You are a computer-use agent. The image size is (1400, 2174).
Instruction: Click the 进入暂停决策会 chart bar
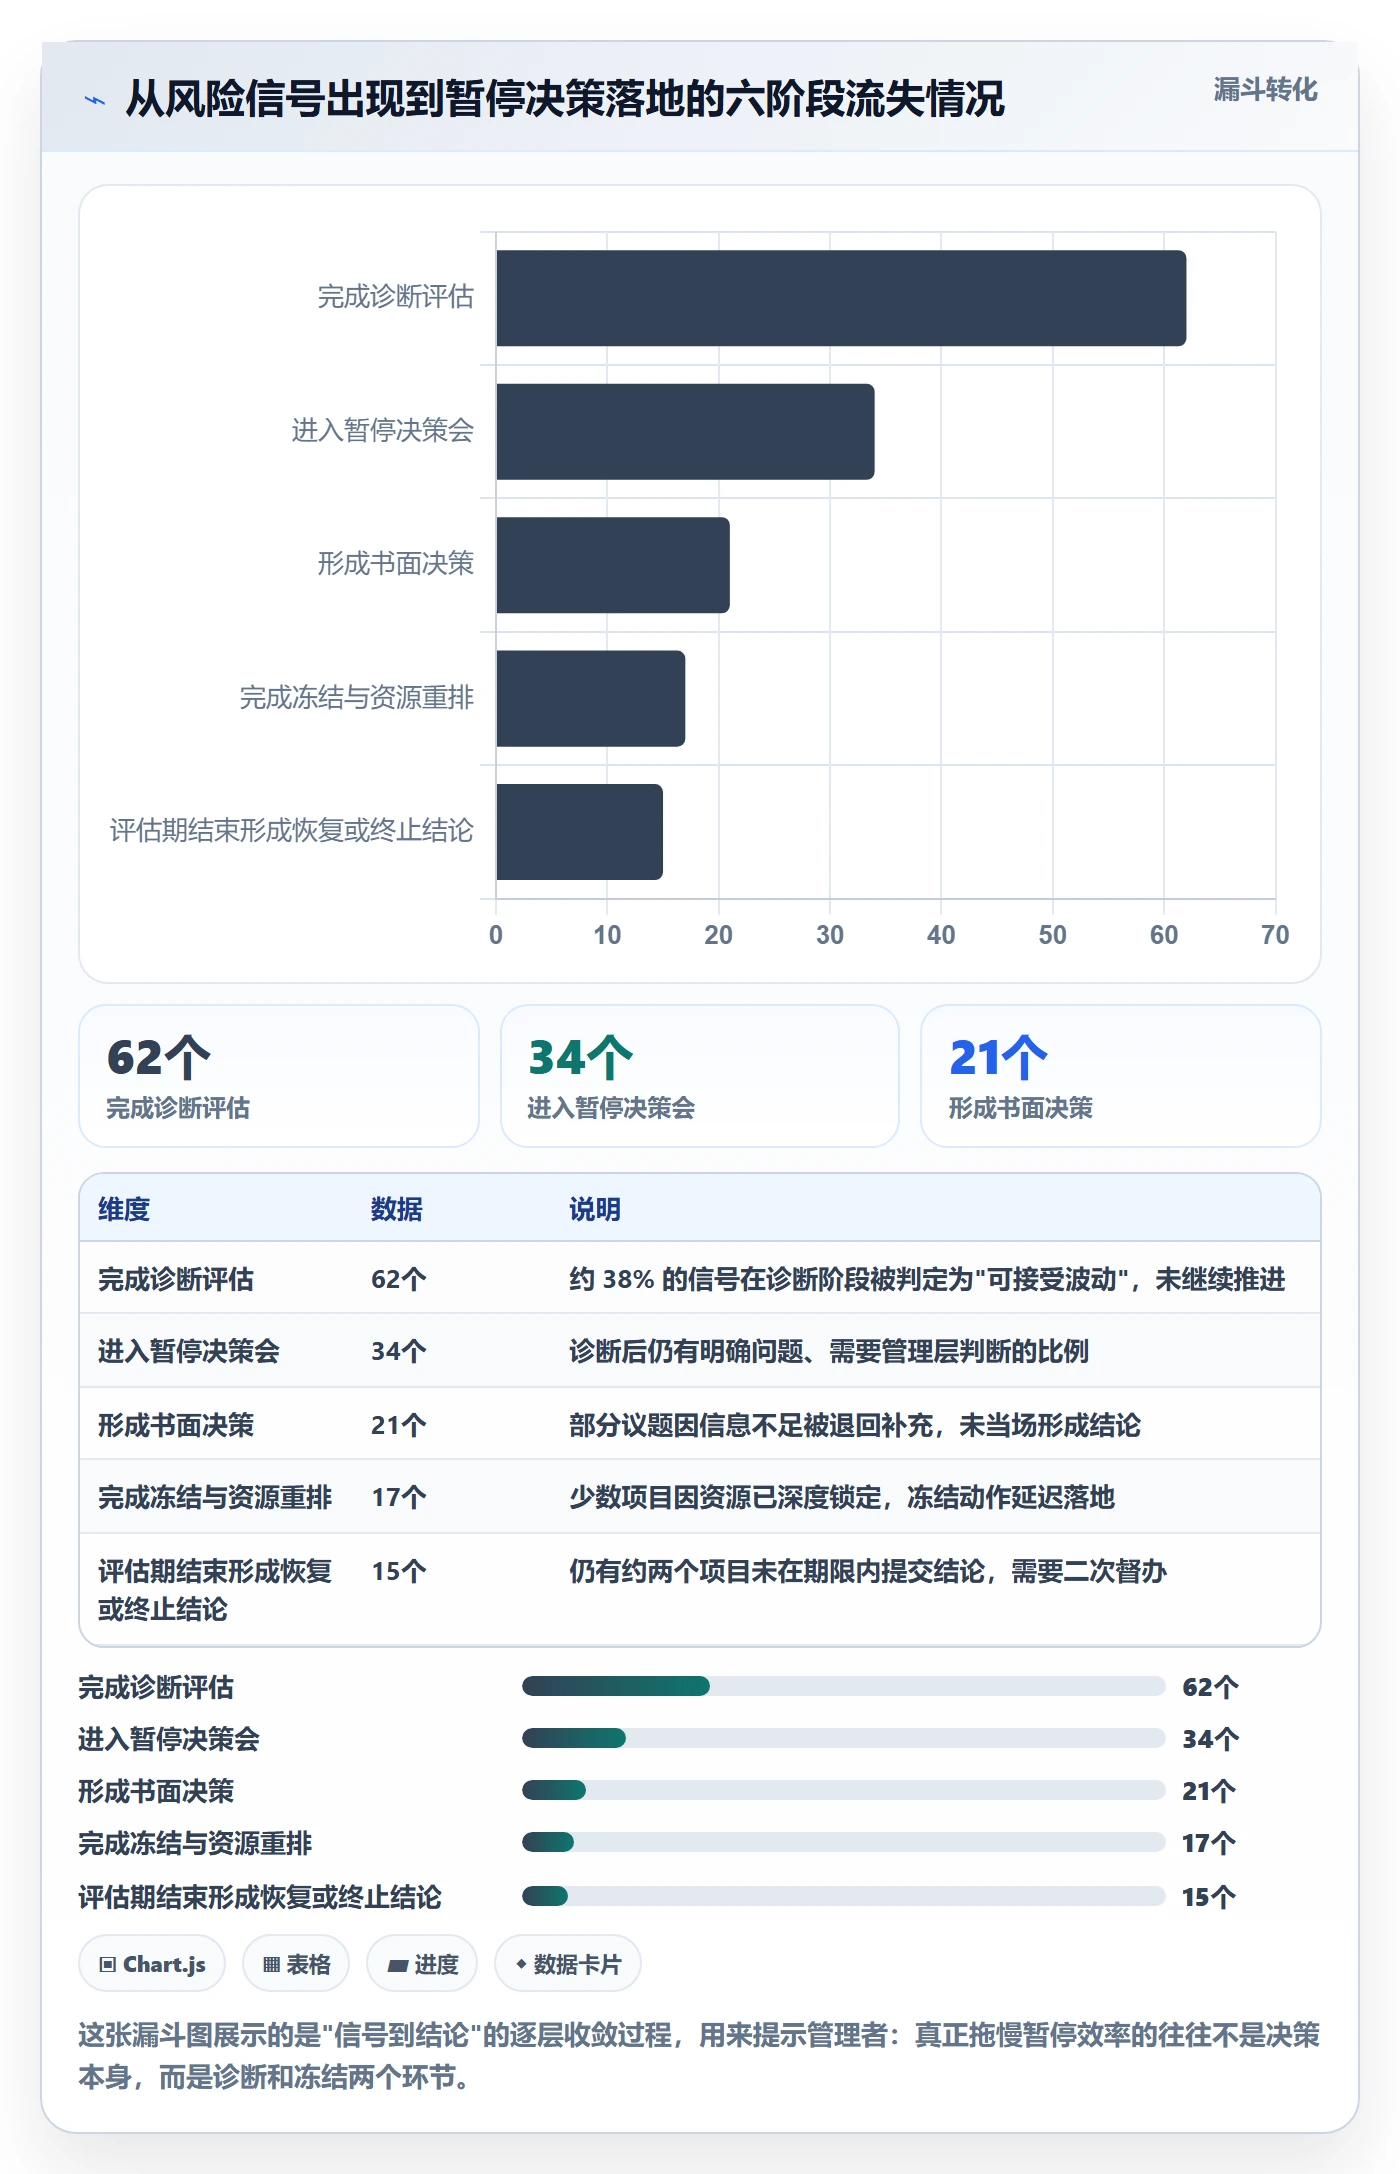(685, 432)
